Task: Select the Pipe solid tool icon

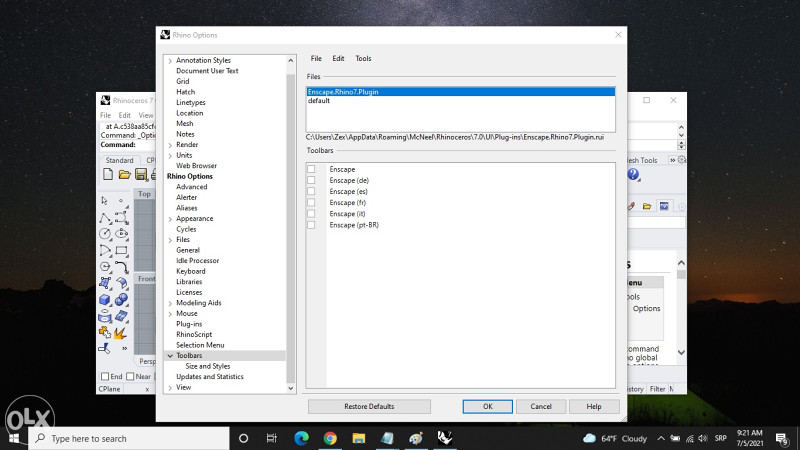Action: coord(105,316)
